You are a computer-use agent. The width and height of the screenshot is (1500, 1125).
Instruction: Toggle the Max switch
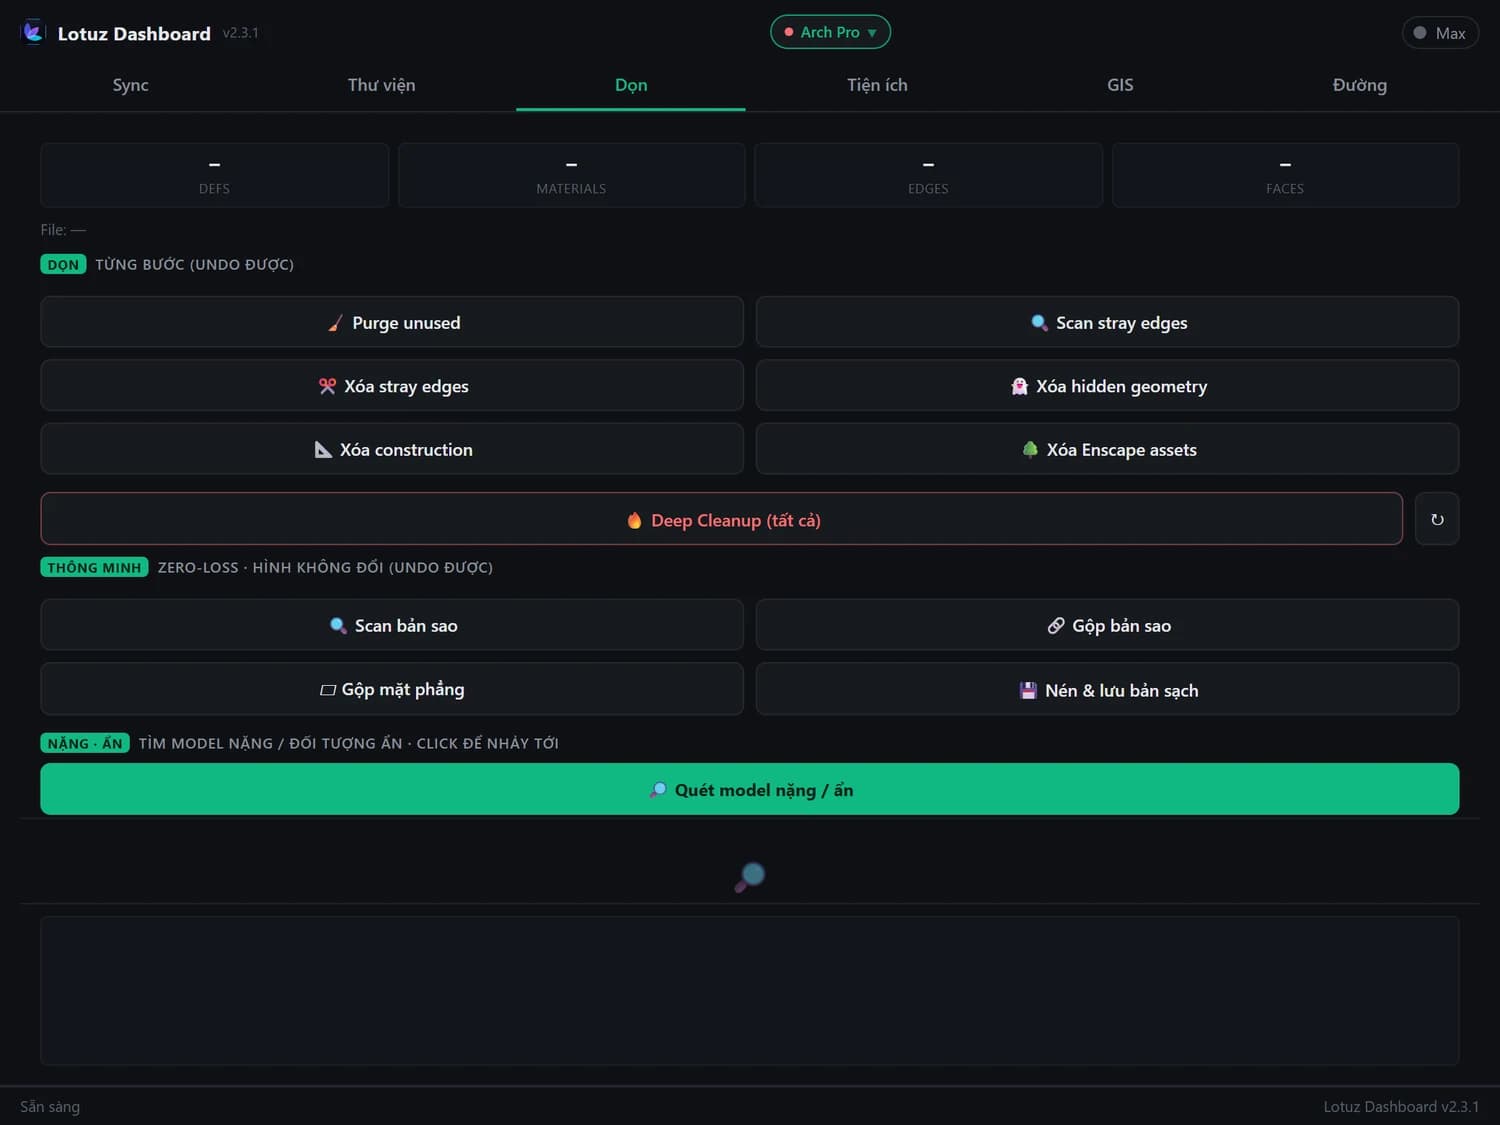[1440, 33]
